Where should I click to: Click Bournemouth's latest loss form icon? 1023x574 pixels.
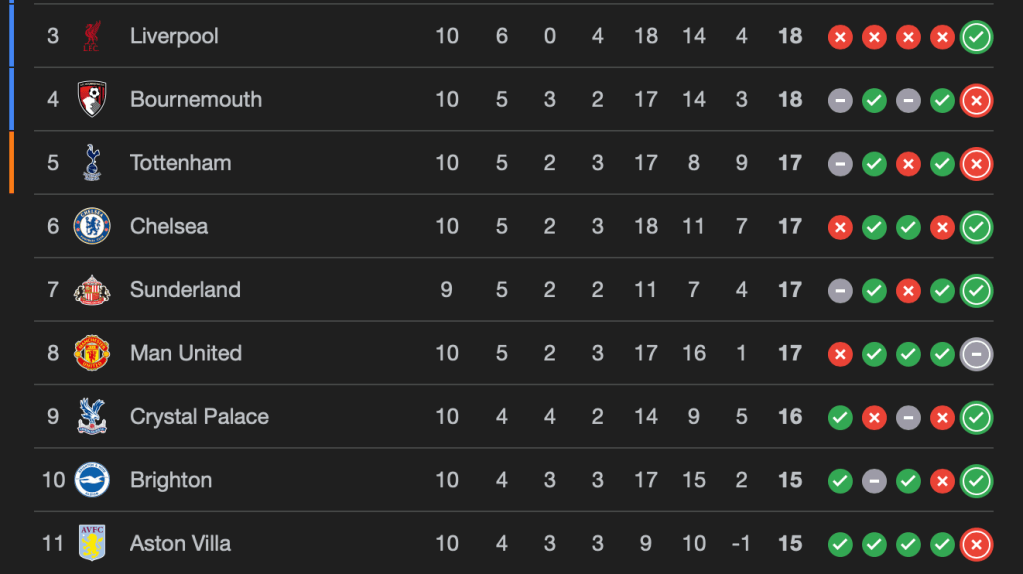tap(976, 100)
